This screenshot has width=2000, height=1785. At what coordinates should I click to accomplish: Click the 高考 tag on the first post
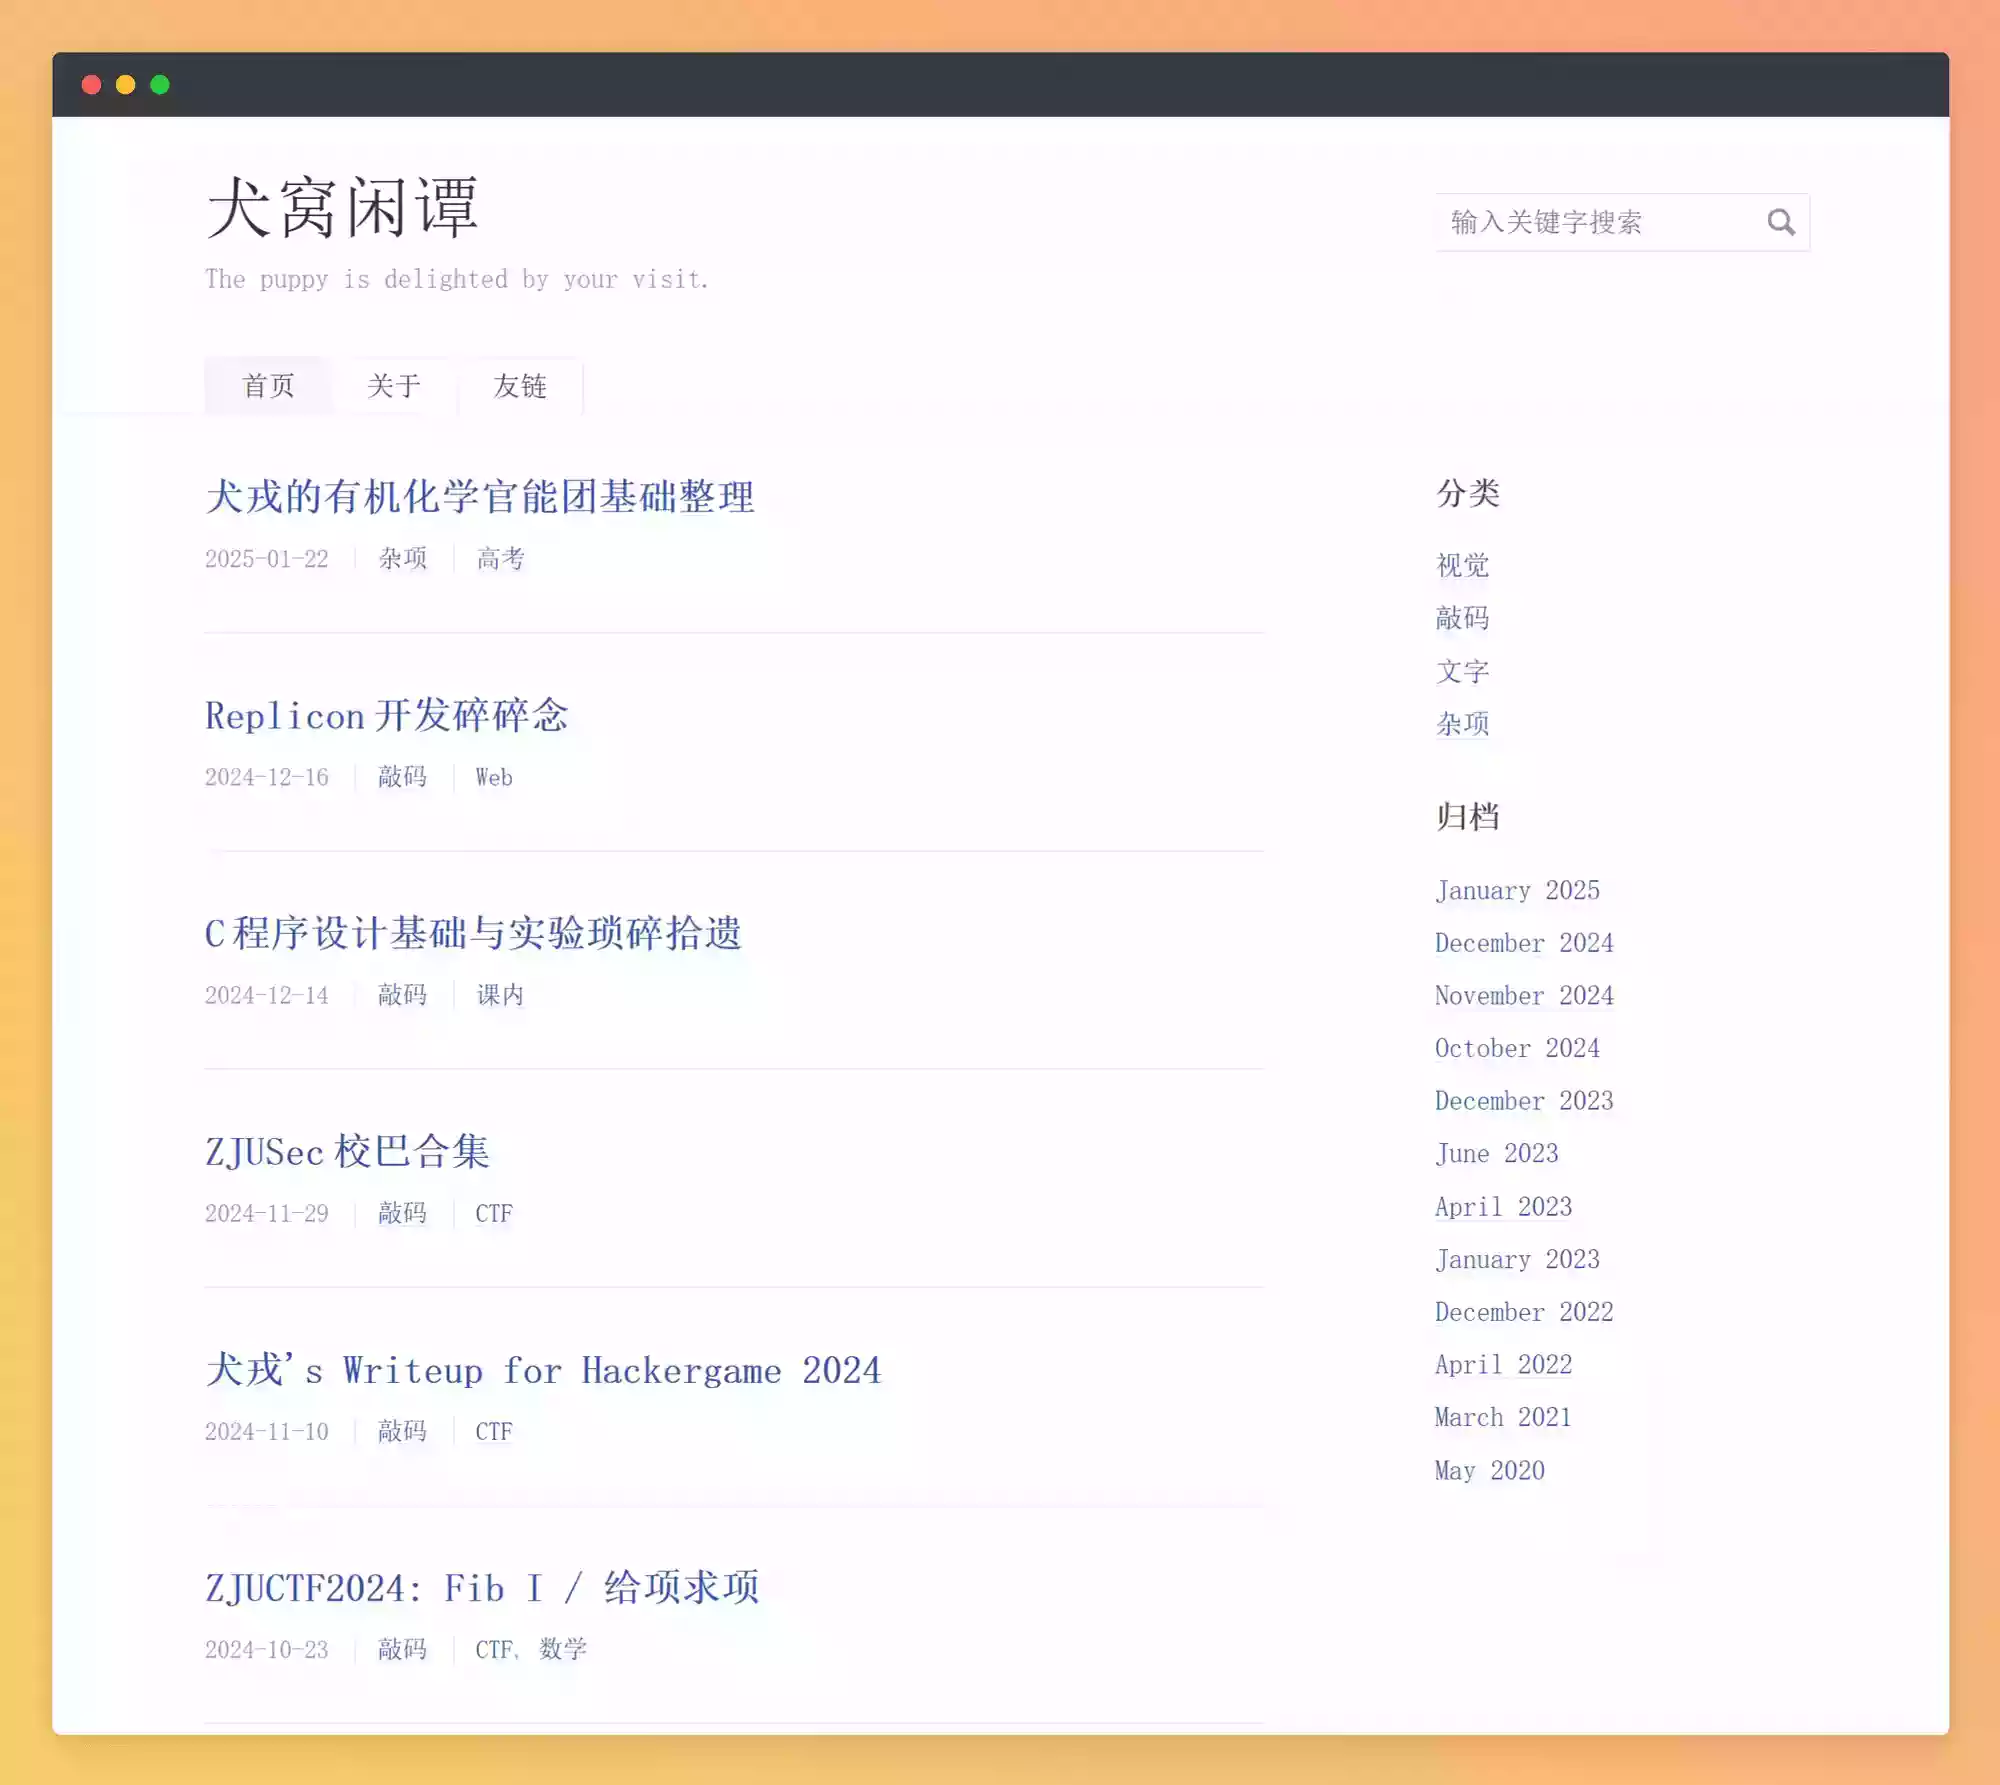coord(500,559)
